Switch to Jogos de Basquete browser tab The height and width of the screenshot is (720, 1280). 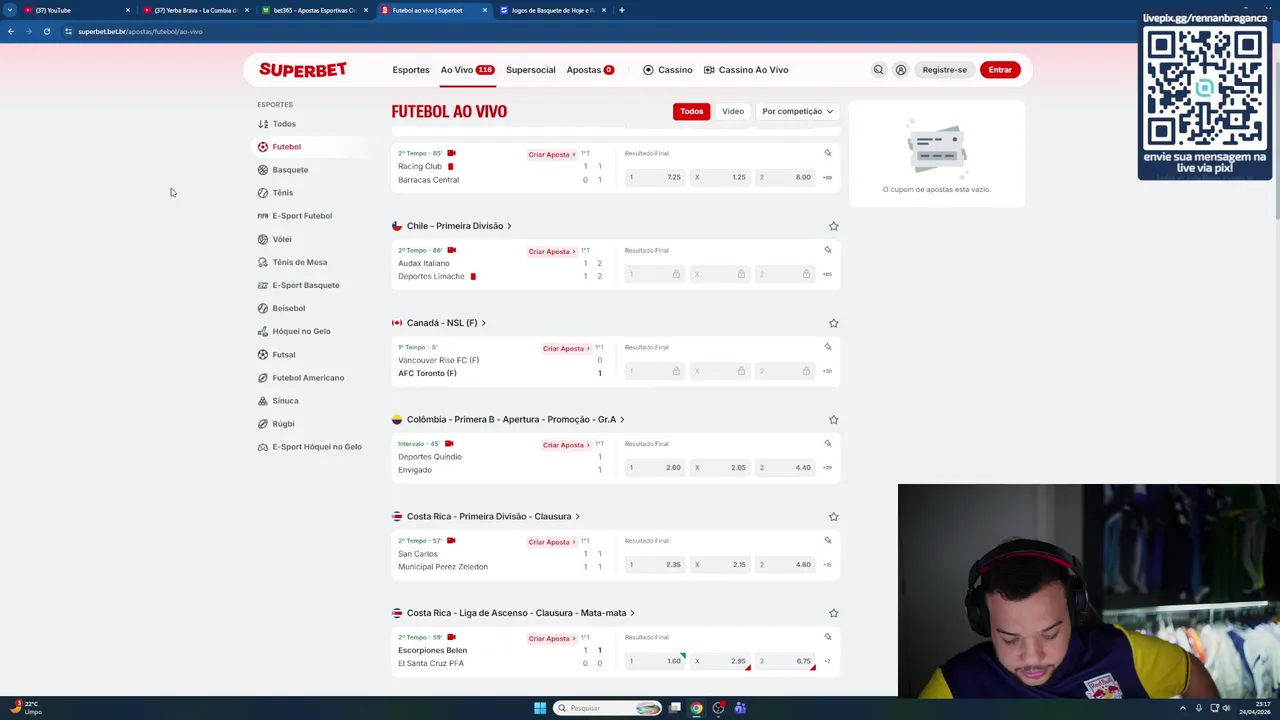tap(553, 10)
